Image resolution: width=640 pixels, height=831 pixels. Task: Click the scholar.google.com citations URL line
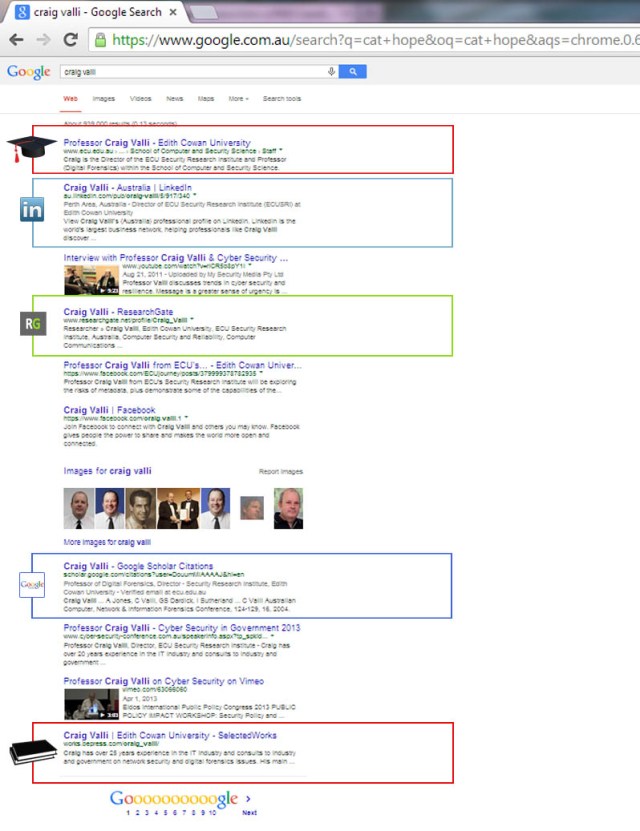(154, 574)
